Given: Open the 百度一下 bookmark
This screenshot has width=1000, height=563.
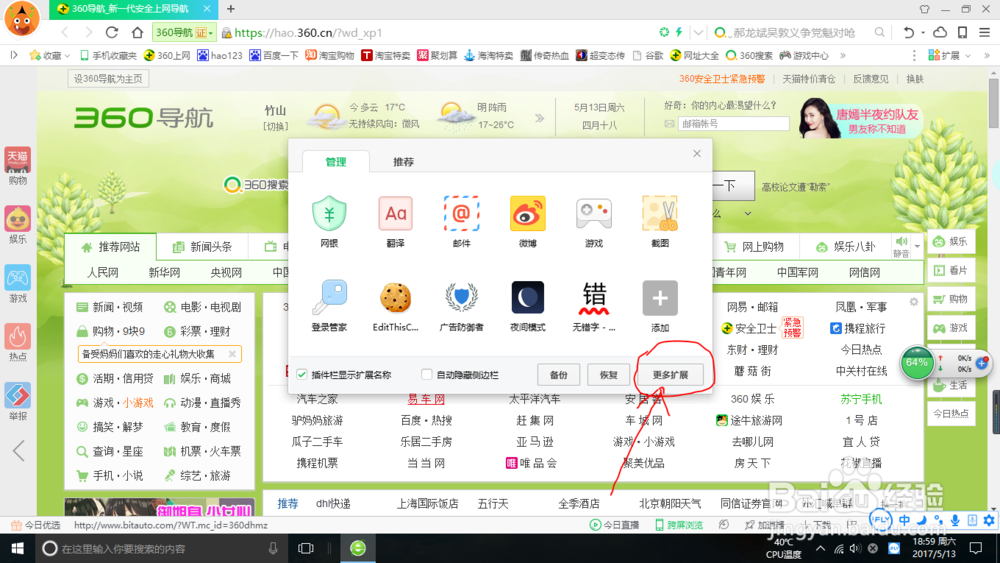Looking at the screenshot, I should tap(274, 55).
